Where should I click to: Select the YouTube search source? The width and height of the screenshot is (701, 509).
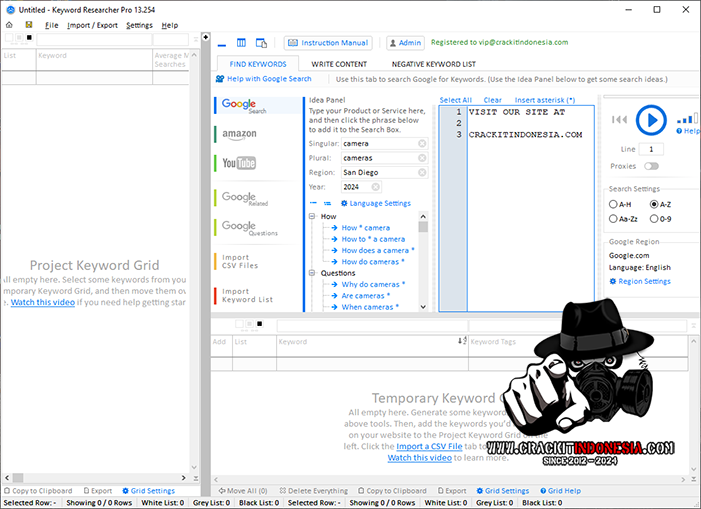click(x=239, y=163)
